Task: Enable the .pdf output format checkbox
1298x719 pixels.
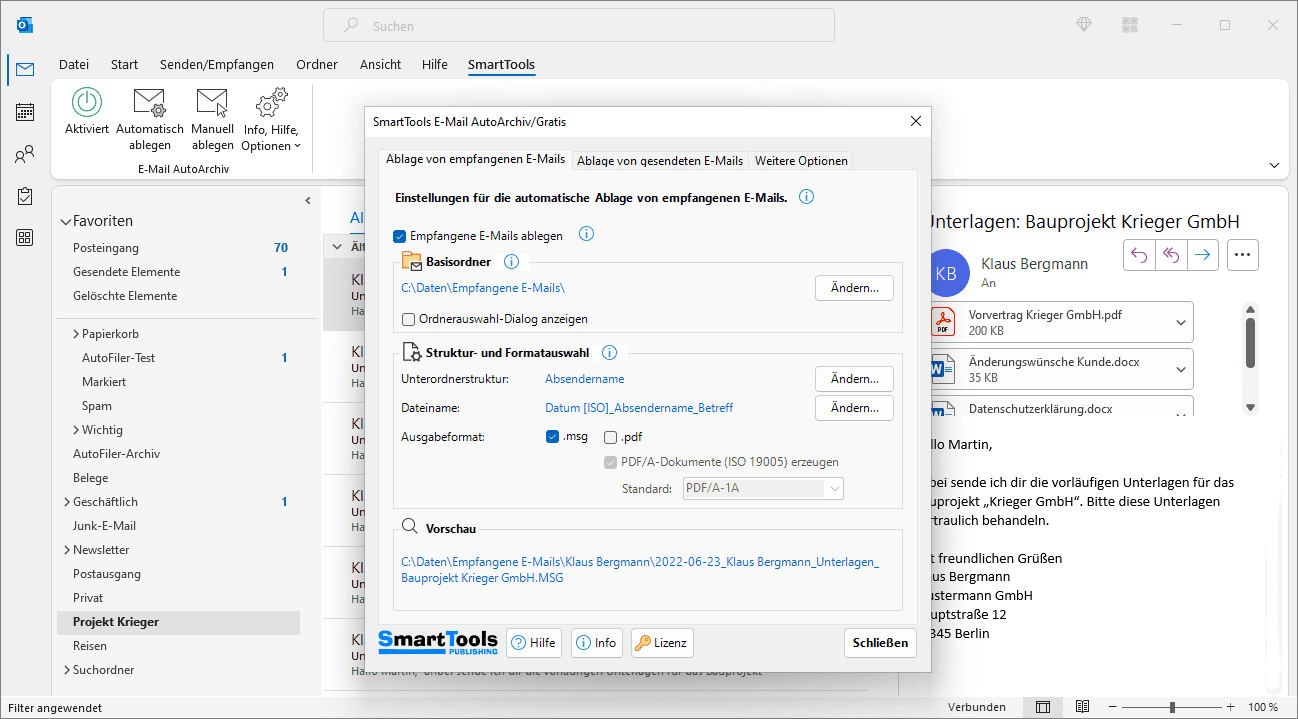Action: point(610,437)
